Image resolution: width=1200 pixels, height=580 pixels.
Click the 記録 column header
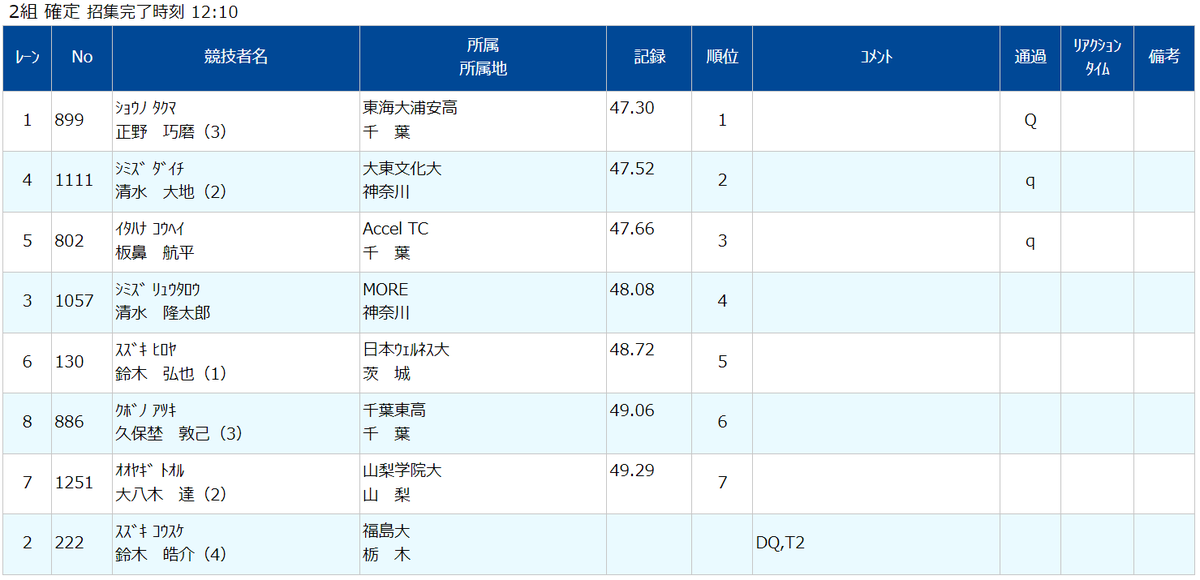pyautogui.click(x=650, y=58)
